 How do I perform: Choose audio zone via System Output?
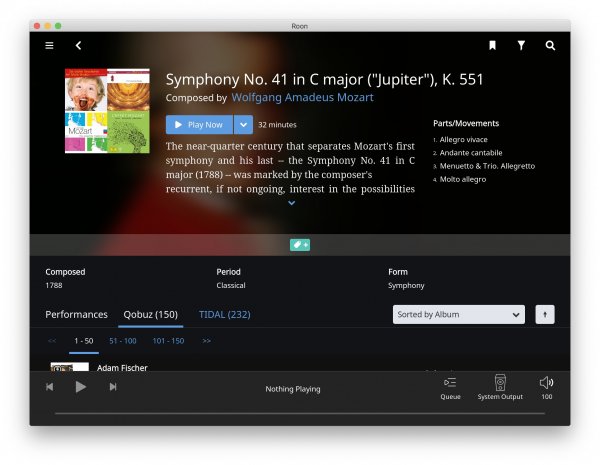pyautogui.click(x=500, y=387)
